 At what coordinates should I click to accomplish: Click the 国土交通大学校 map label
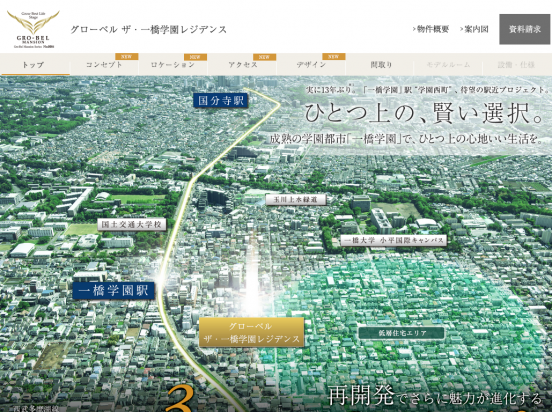[132, 225]
